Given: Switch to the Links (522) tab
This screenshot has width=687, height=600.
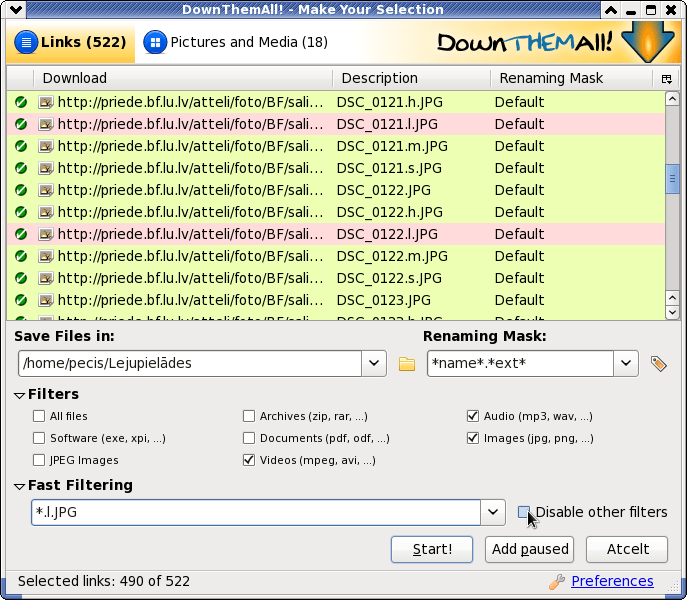Looking at the screenshot, I should pyautogui.click(x=71, y=42).
